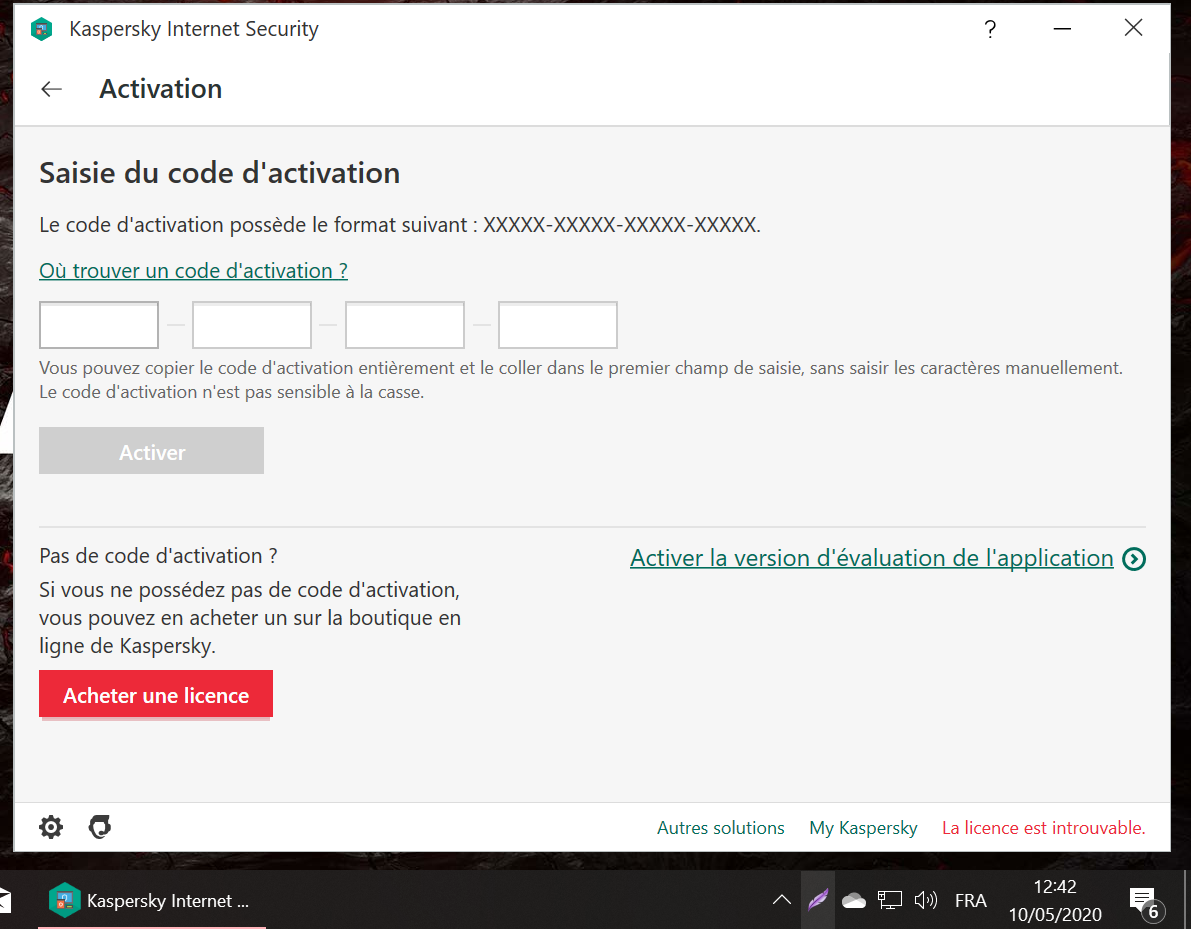
Task: Click 'Saisie du code d'activation' heading
Action: tap(220, 173)
